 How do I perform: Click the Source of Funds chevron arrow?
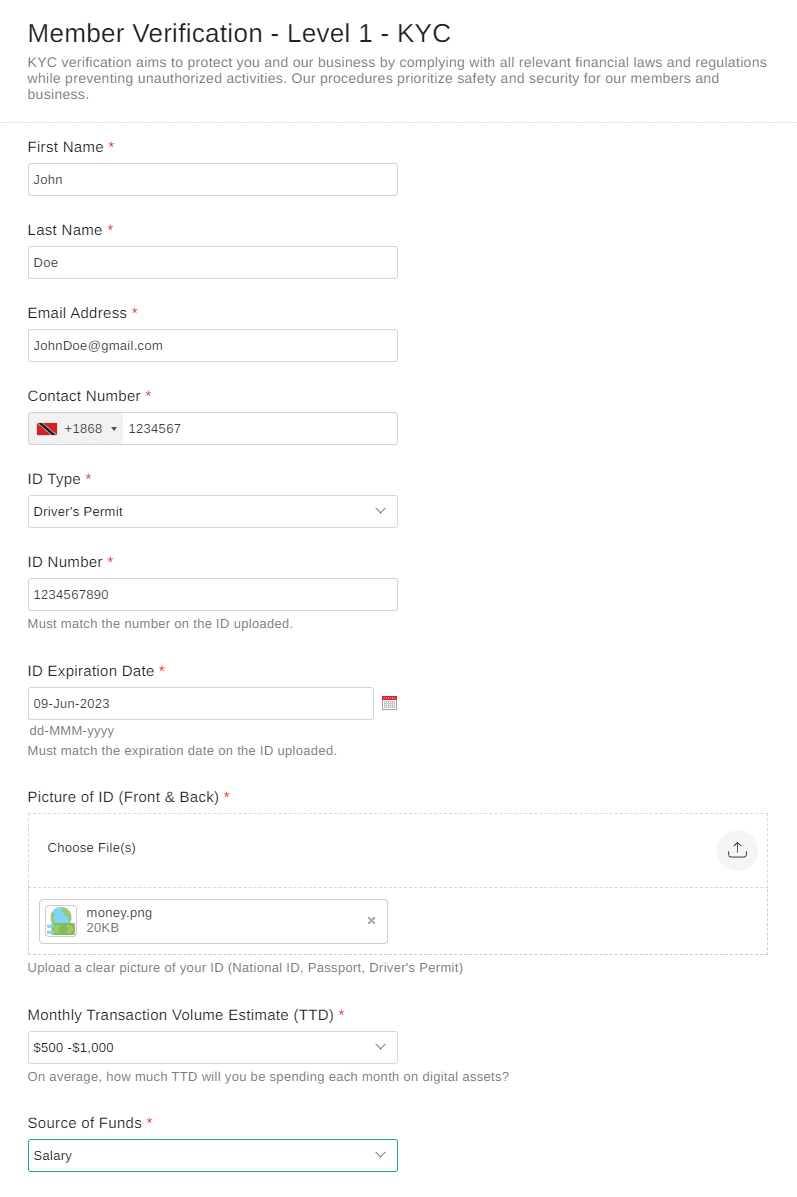(380, 1156)
